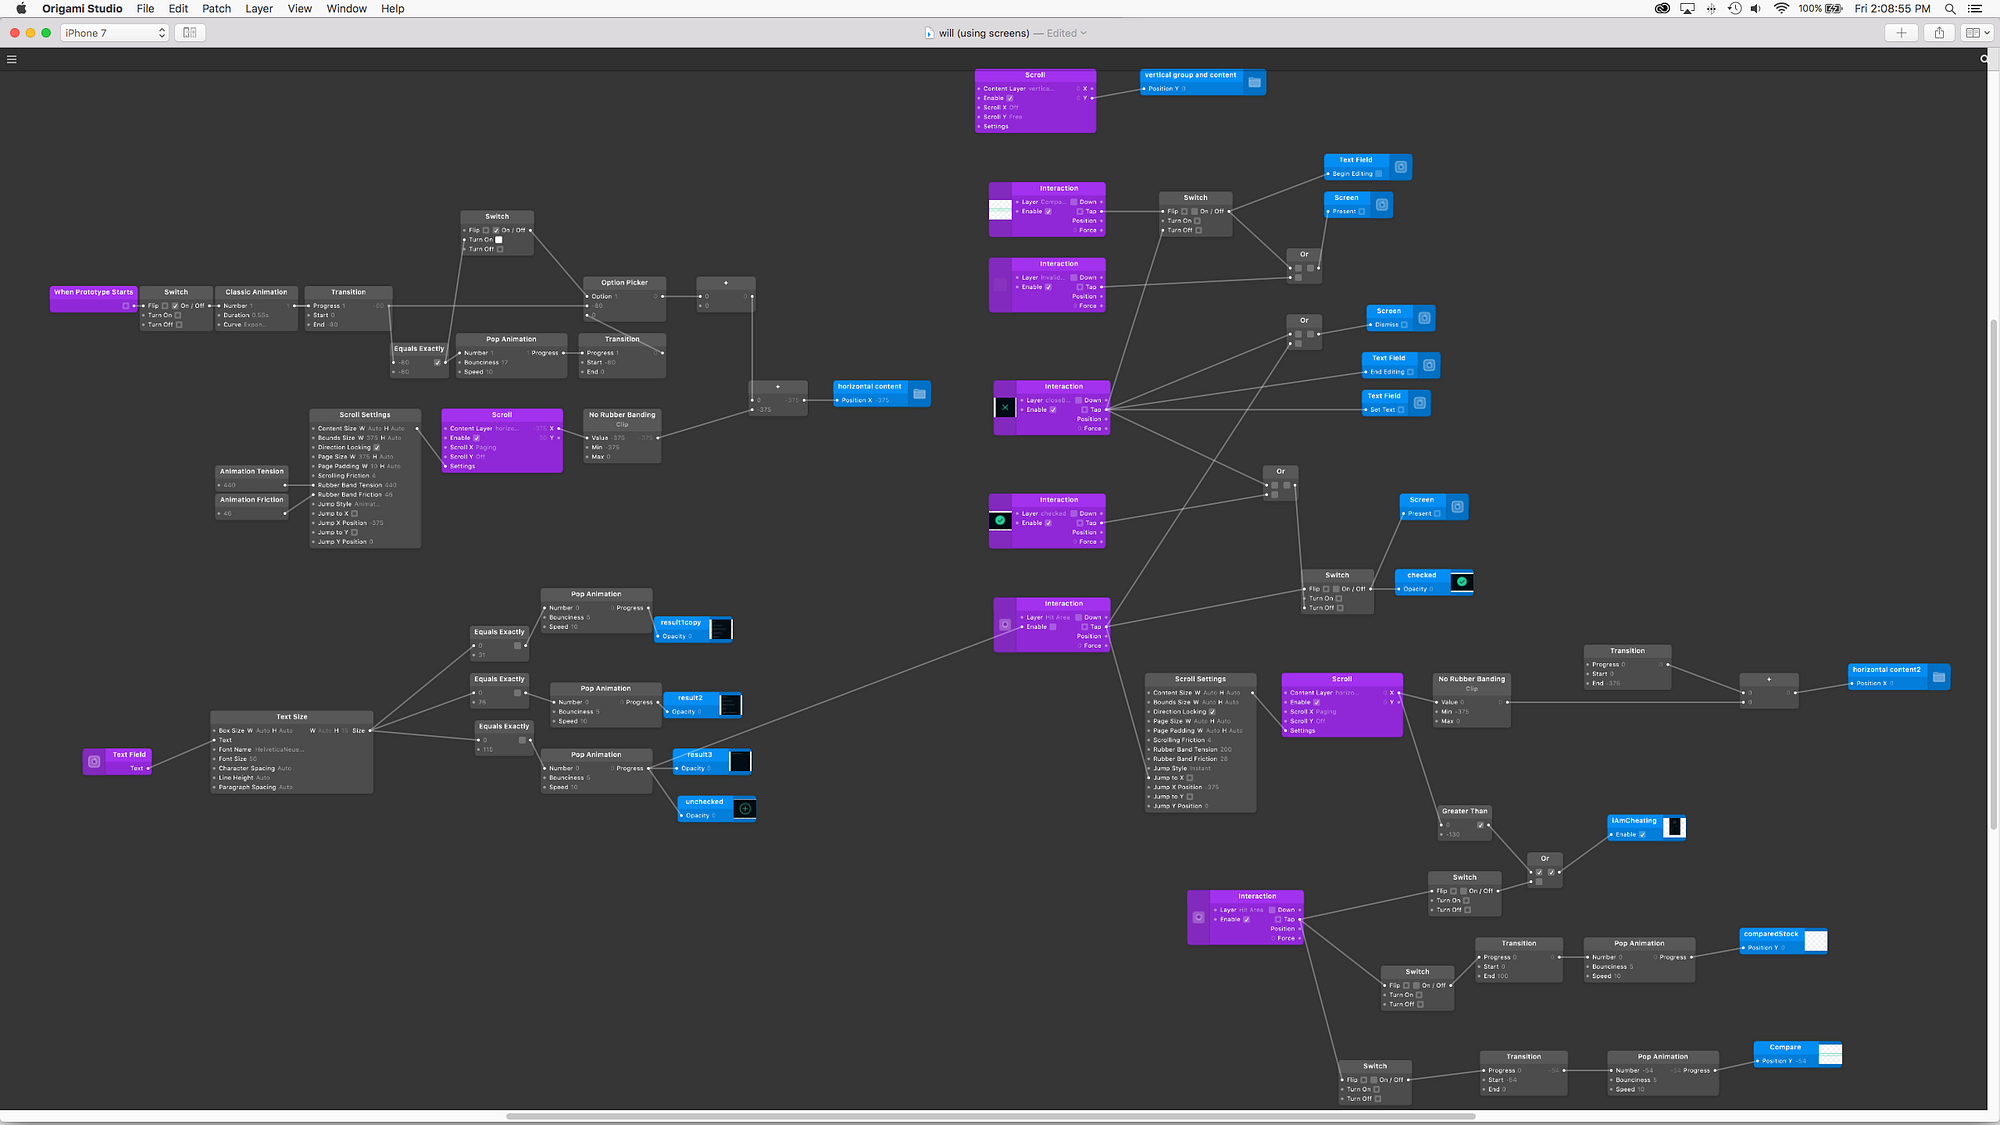Screen dimensions: 2000x1125
Task: Click the add (+) toolbar button
Action: [x=1901, y=33]
